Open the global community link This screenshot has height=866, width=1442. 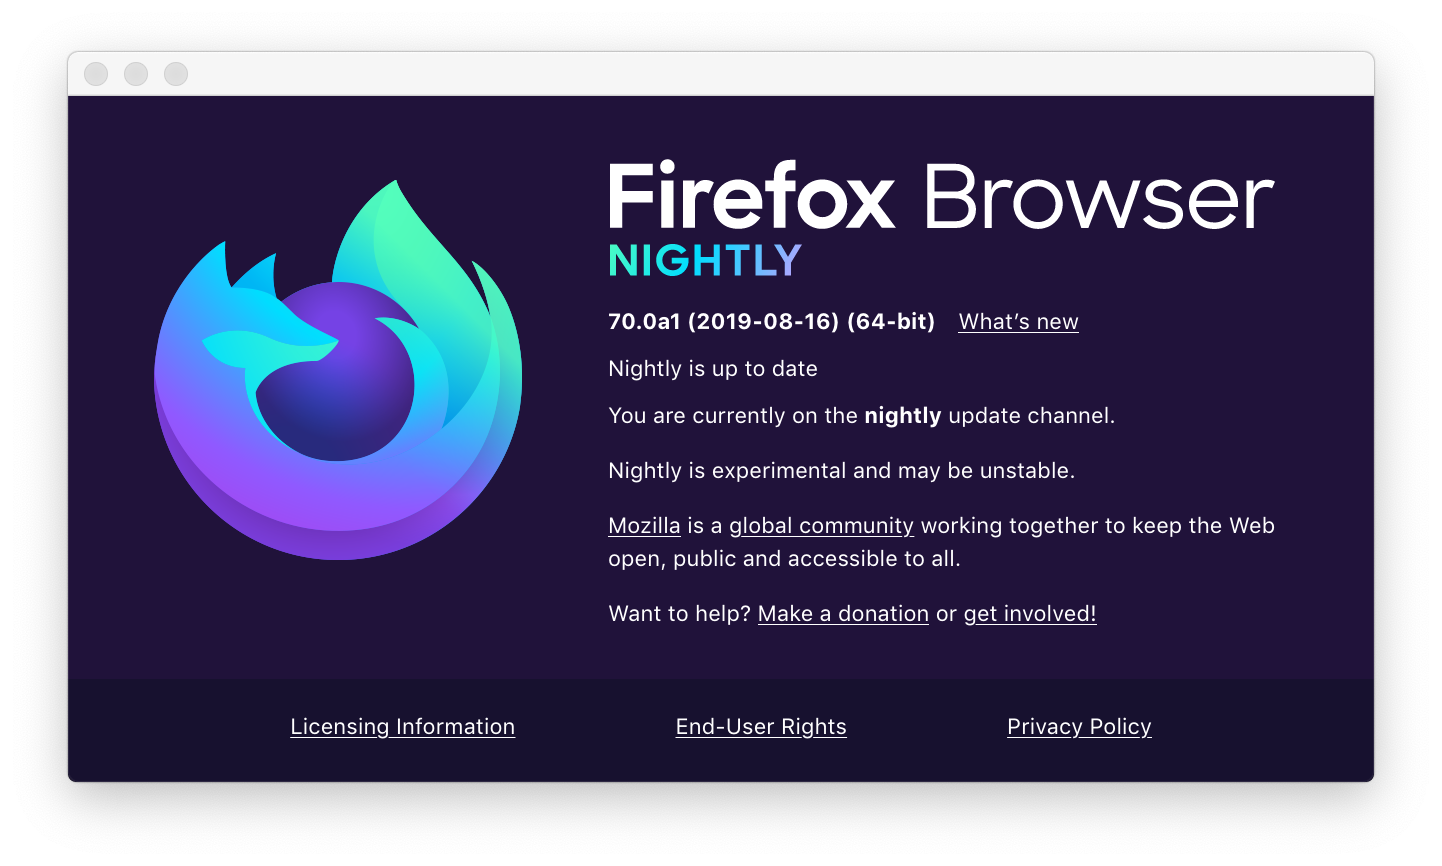pyautogui.click(x=821, y=526)
